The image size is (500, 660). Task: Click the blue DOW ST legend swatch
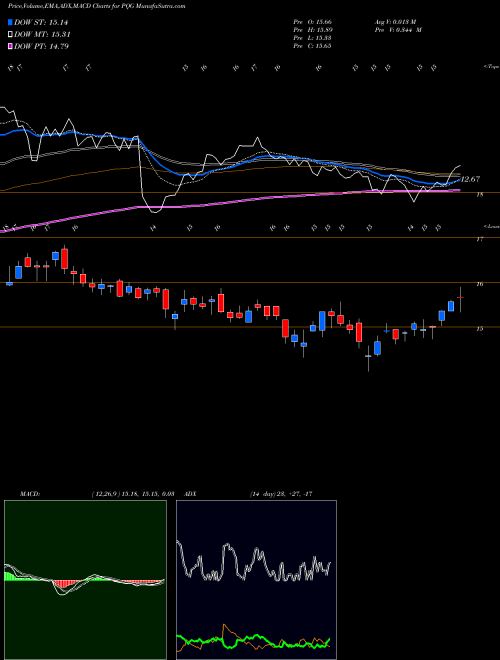tap(10, 22)
